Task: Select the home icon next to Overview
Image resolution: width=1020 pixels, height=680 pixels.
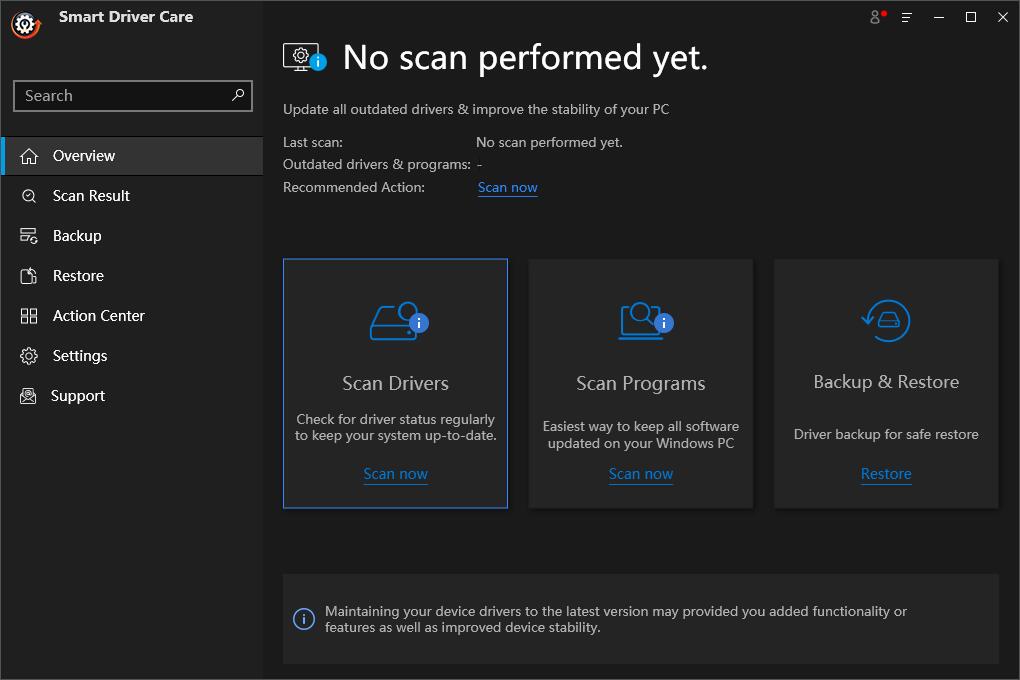Action: tap(27, 155)
